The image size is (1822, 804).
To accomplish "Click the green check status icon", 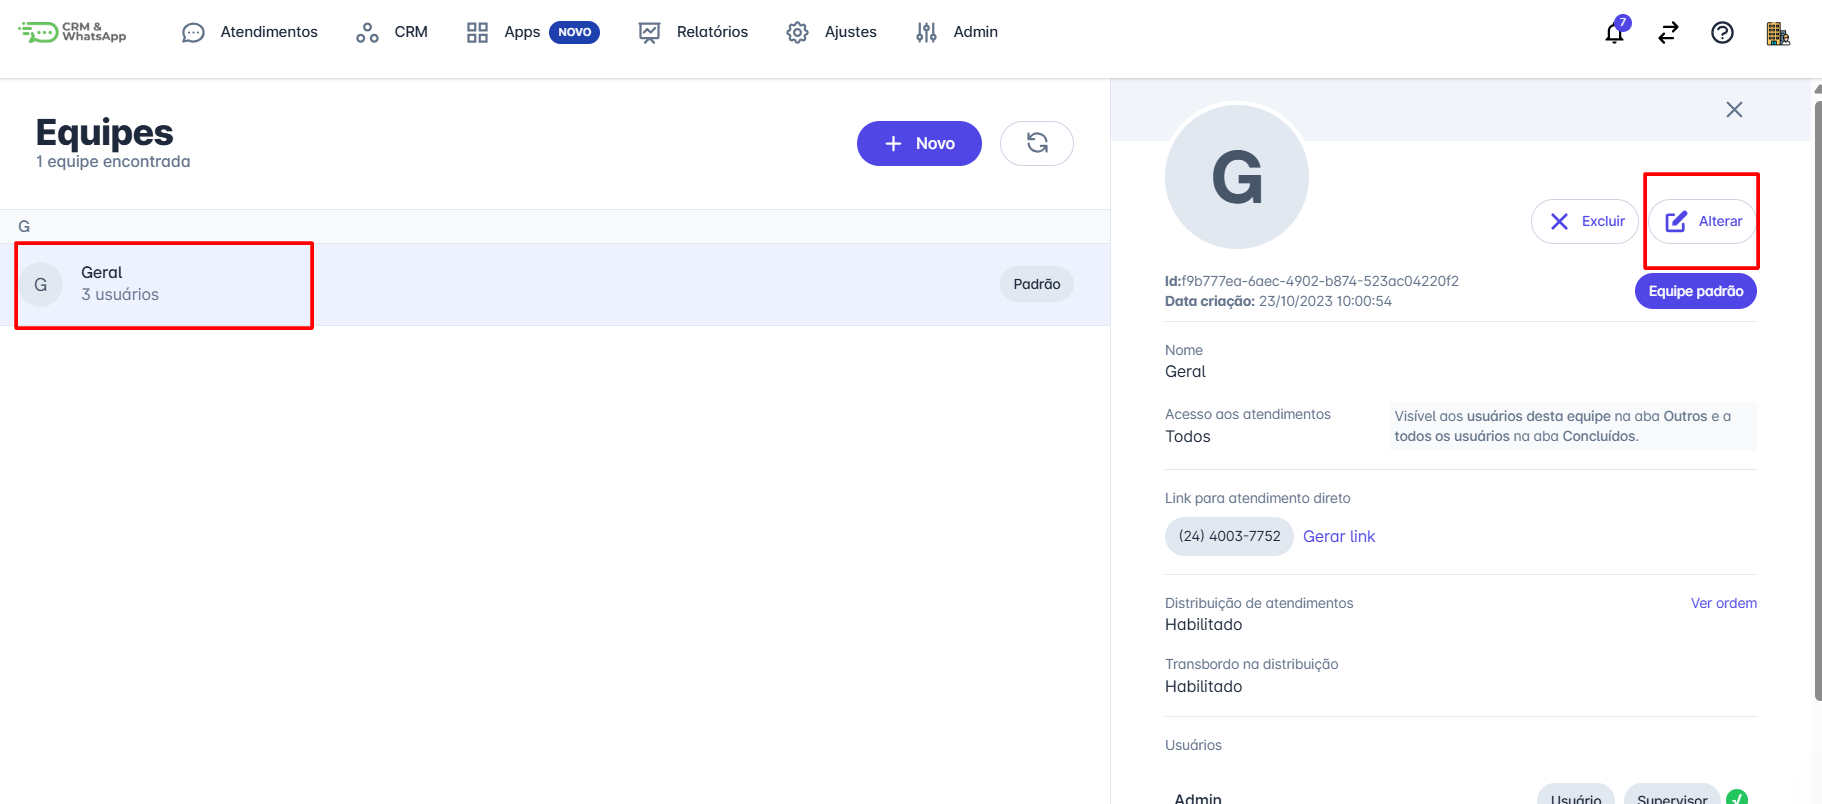I will (x=1737, y=796).
